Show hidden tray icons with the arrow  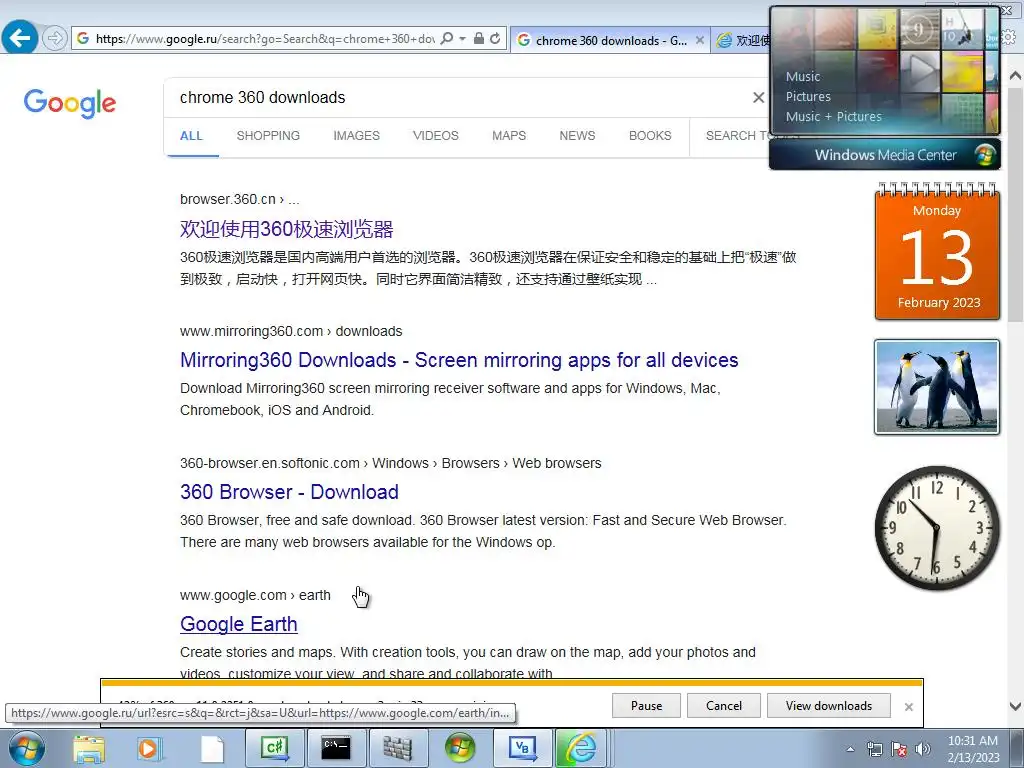pyautogui.click(x=850, y=749)
